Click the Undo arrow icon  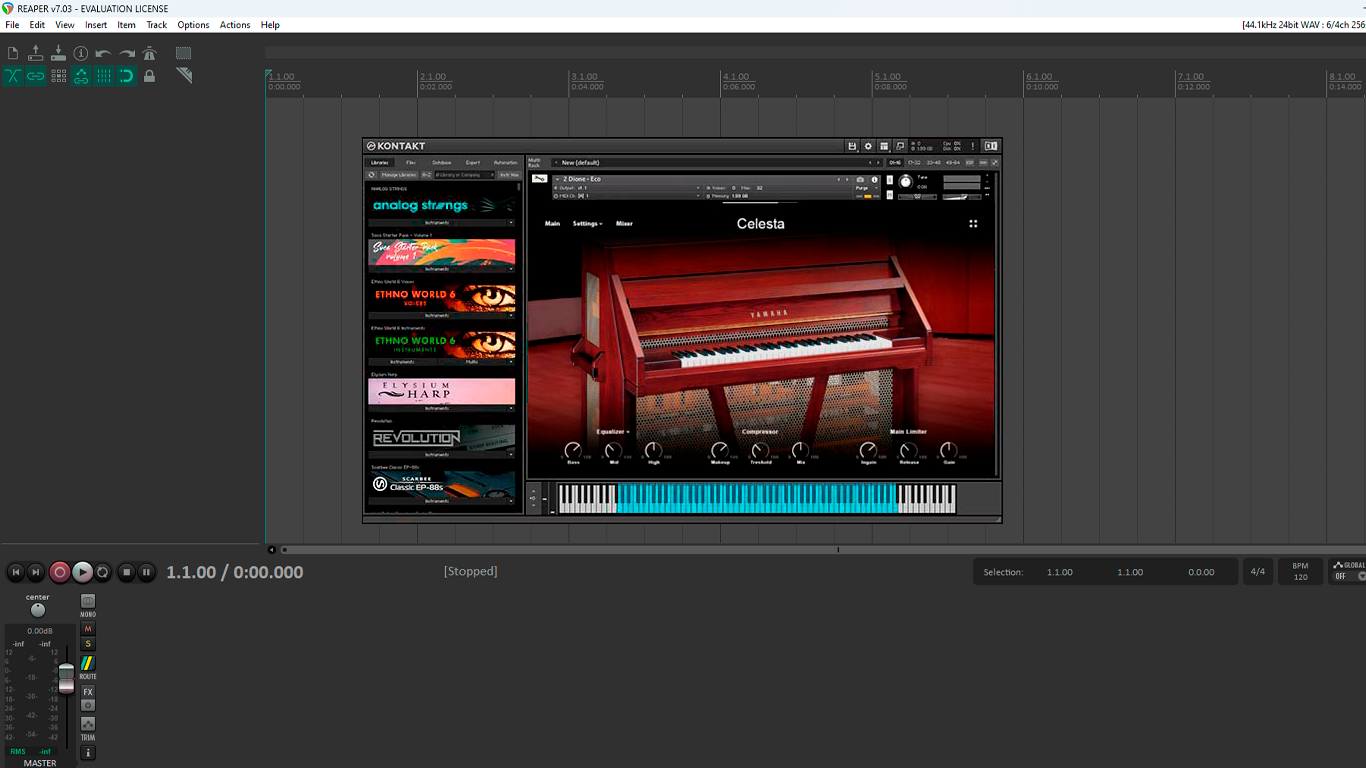(x=104, y=53)
